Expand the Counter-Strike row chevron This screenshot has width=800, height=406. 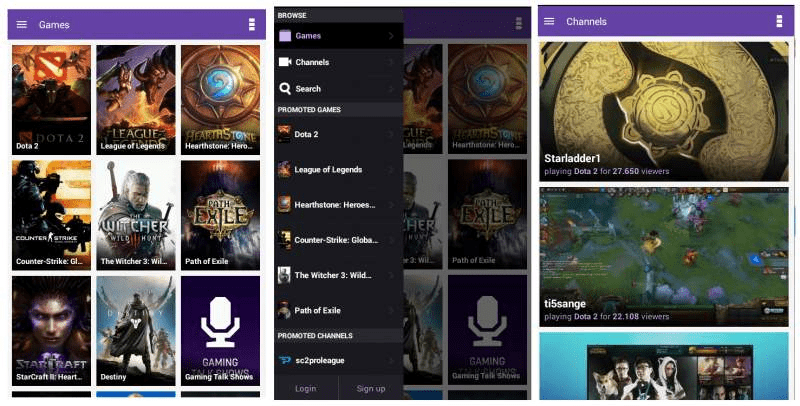(391, 240)
